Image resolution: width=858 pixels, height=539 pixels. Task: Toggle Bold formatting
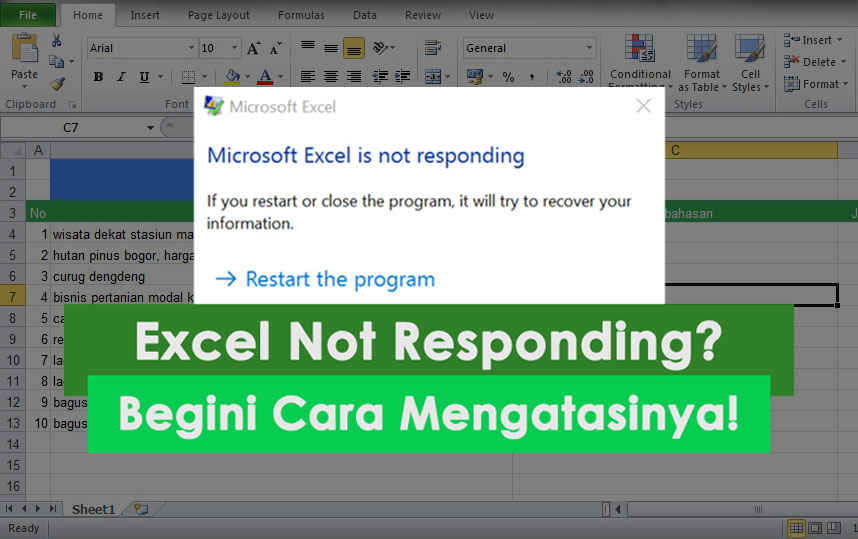tap(98, 77)
